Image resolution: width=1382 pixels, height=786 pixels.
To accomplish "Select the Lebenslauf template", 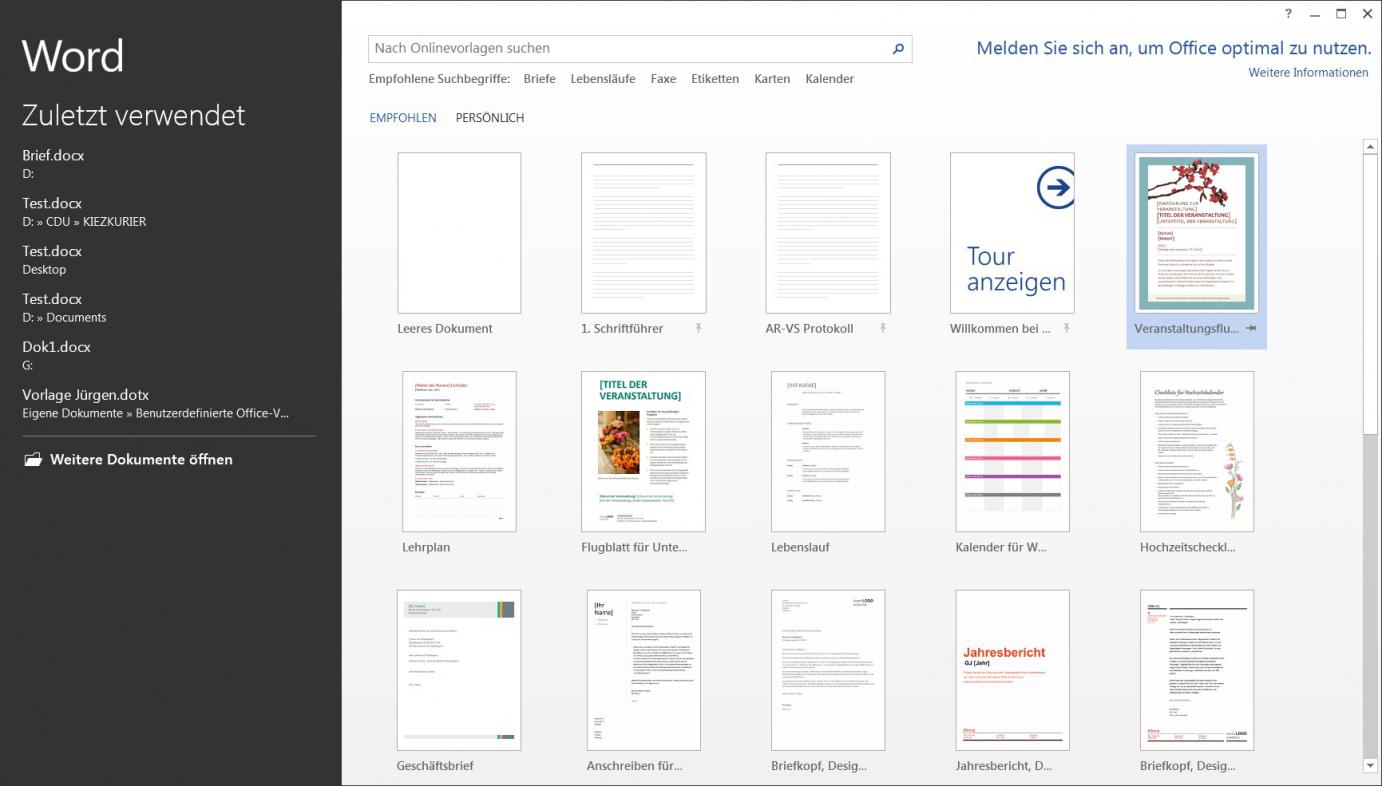I will [x=828, y=452].
